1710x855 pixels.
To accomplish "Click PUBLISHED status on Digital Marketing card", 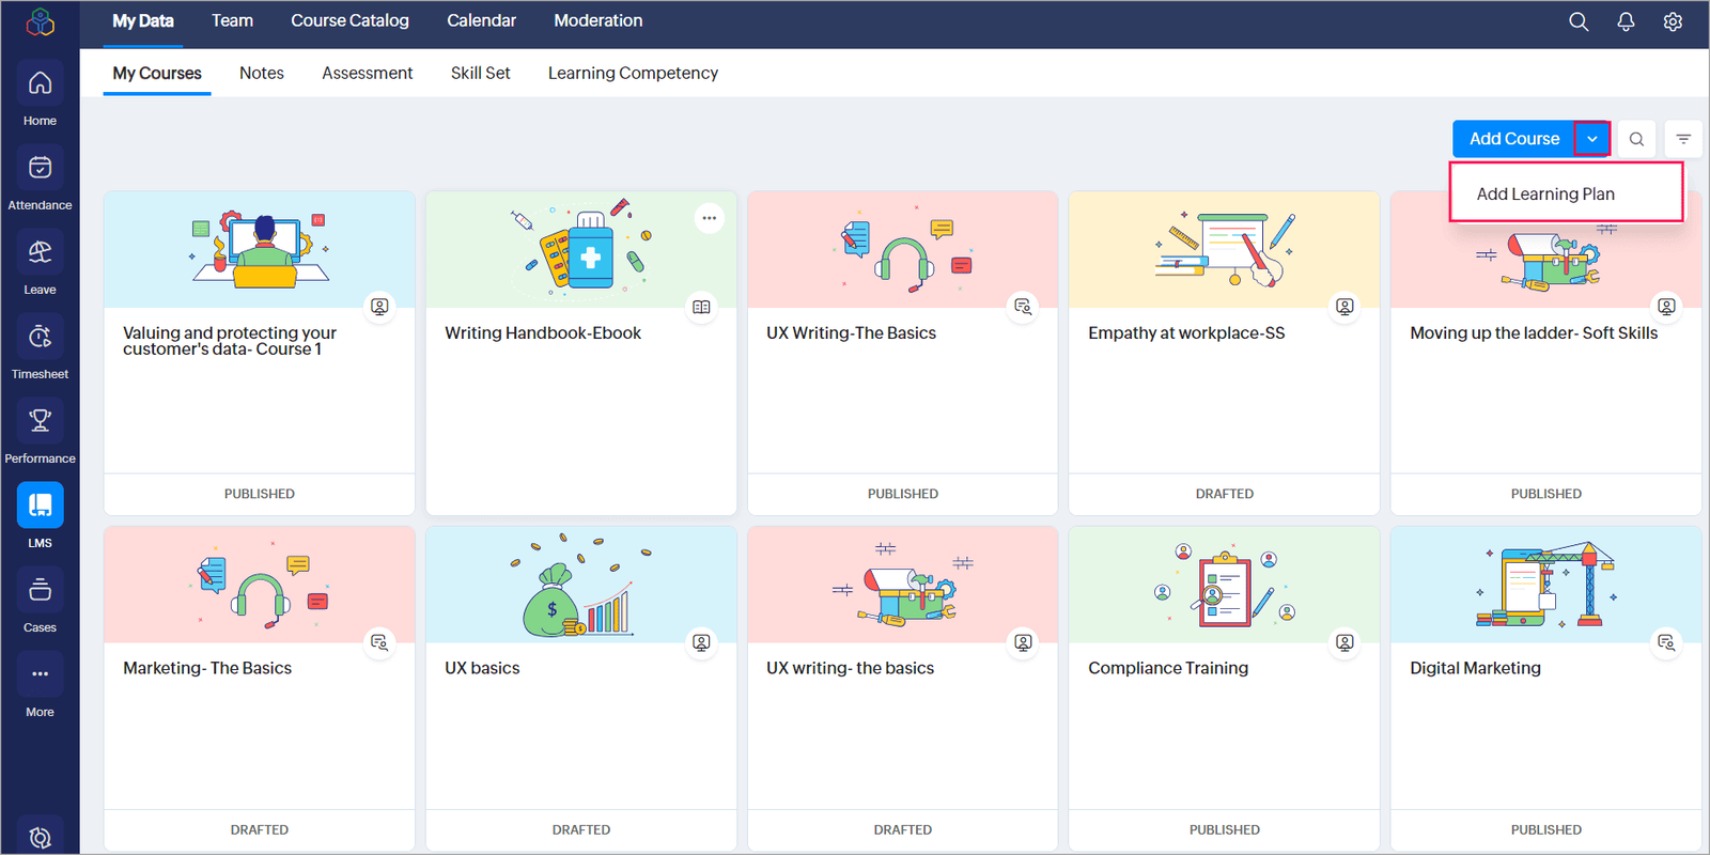I will [1546, 830].
